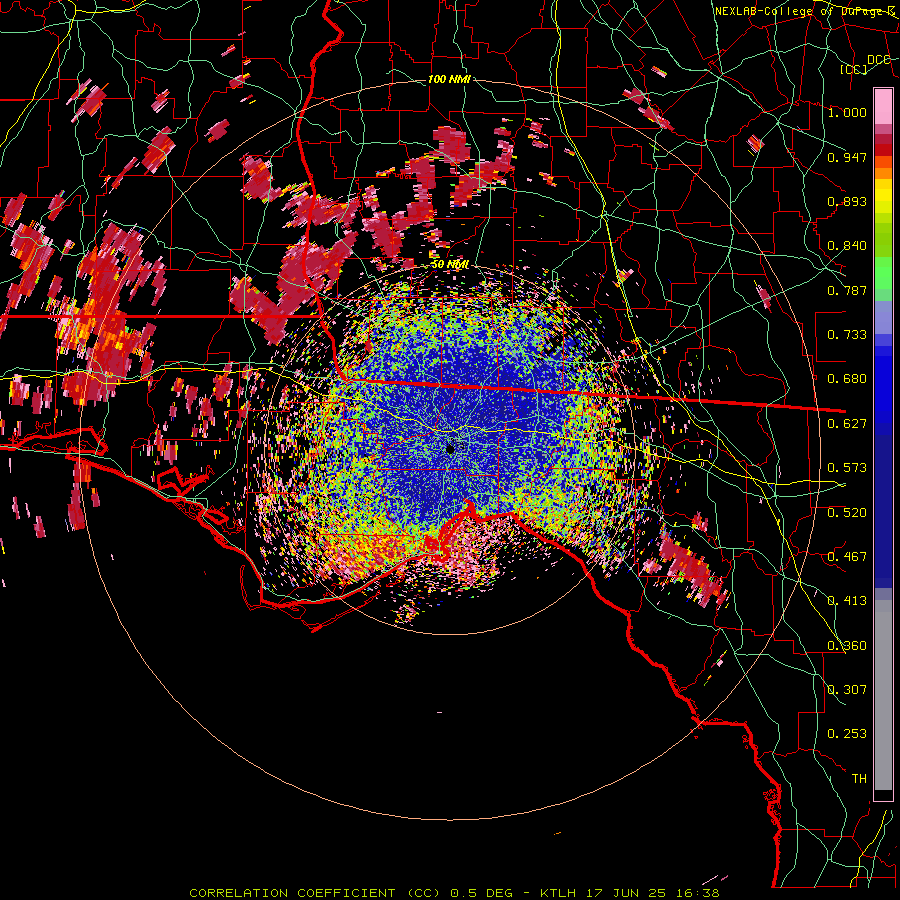Click the 0.520 color scale value
900x900 pixels.
point(847,512)
